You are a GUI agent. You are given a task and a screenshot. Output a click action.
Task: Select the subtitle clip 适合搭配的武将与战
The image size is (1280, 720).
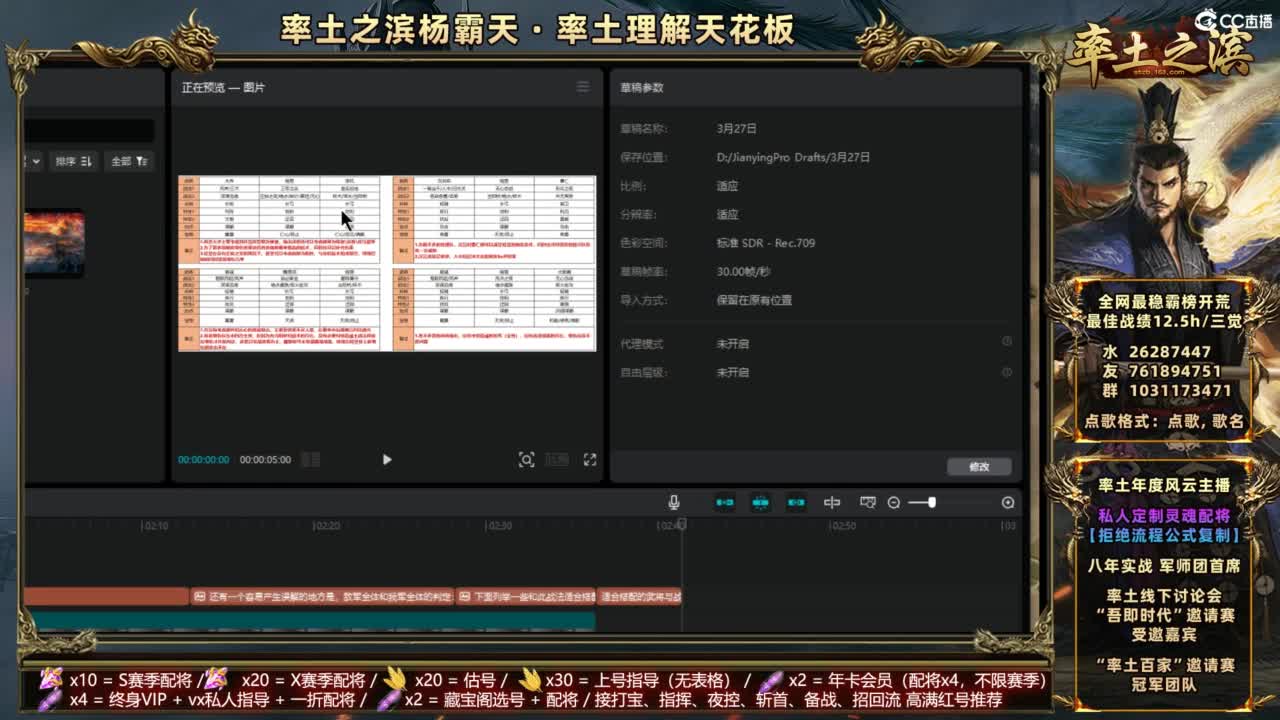(x=640, y=597)
